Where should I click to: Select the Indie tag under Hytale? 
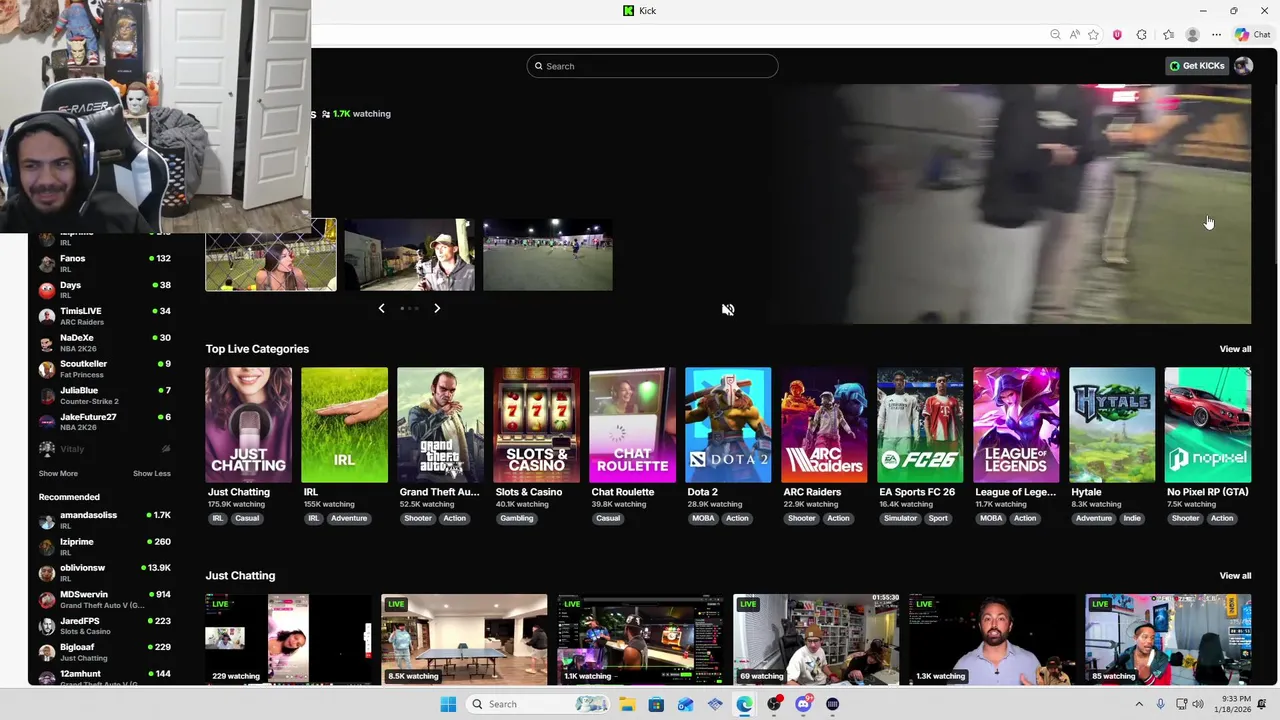(1132, 518)
